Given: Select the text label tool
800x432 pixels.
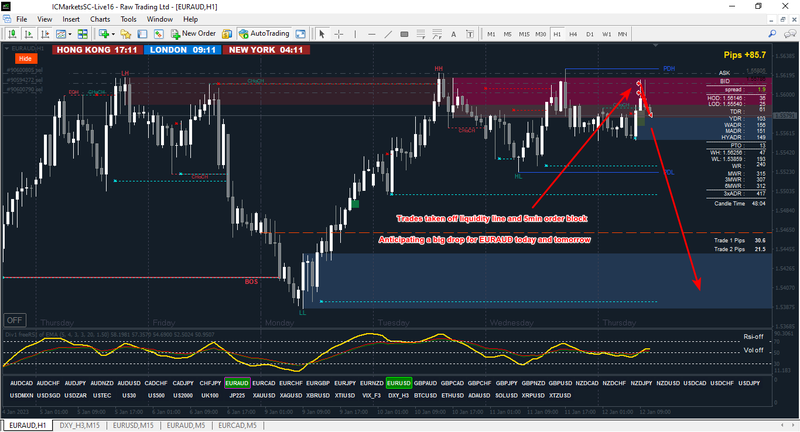Looking at the screenshot, I should 469,34.
